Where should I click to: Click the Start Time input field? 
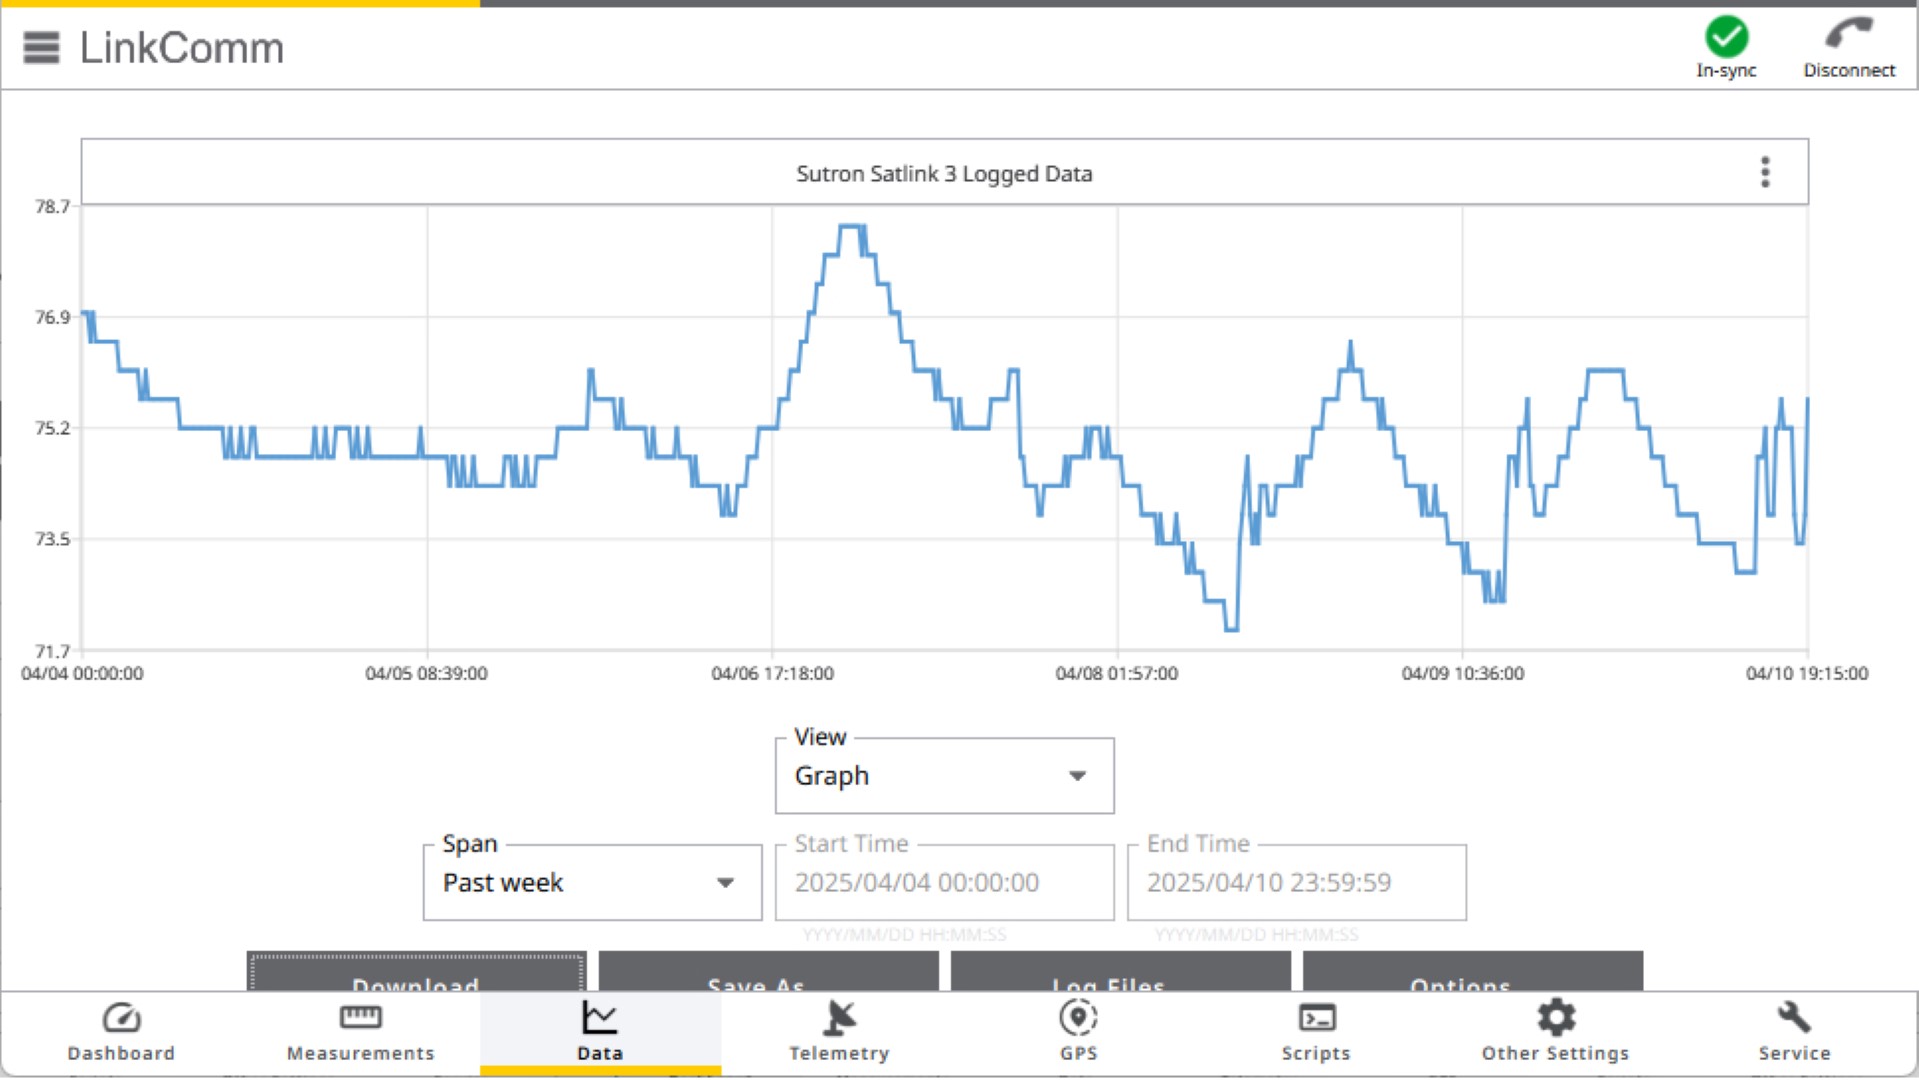pos(944,883)
